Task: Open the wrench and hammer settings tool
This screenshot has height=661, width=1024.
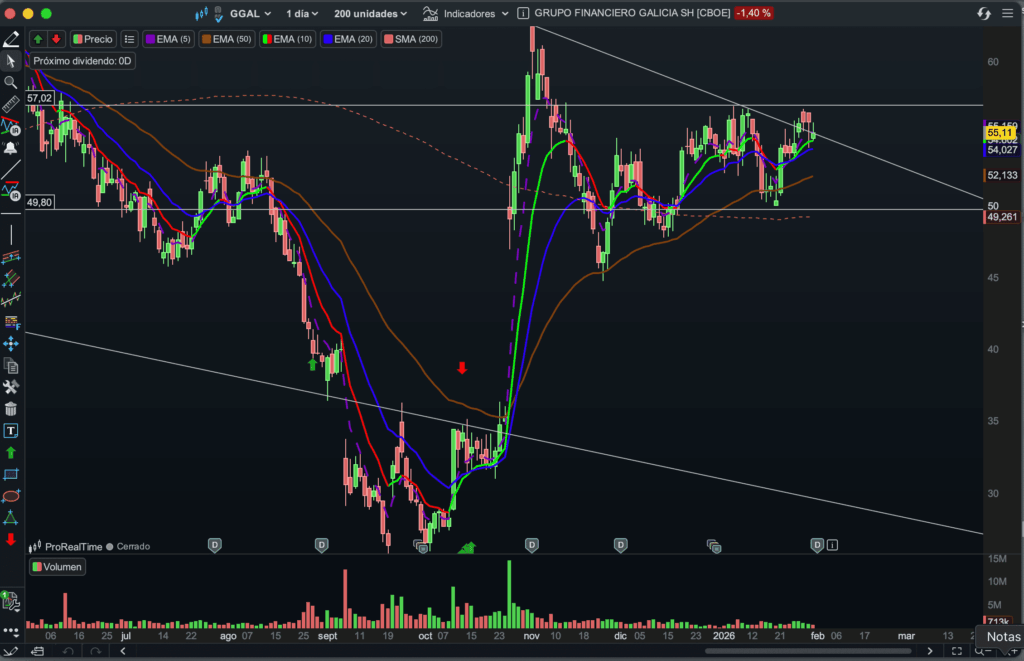Action: [x=11, y=387]
